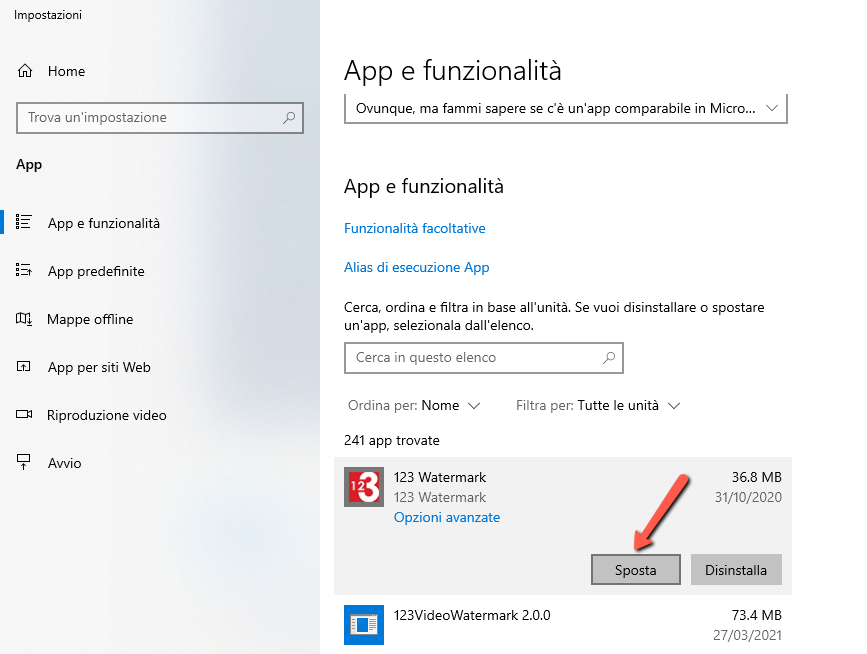Click the 123VideoWatermark app icon

[364, 625]
